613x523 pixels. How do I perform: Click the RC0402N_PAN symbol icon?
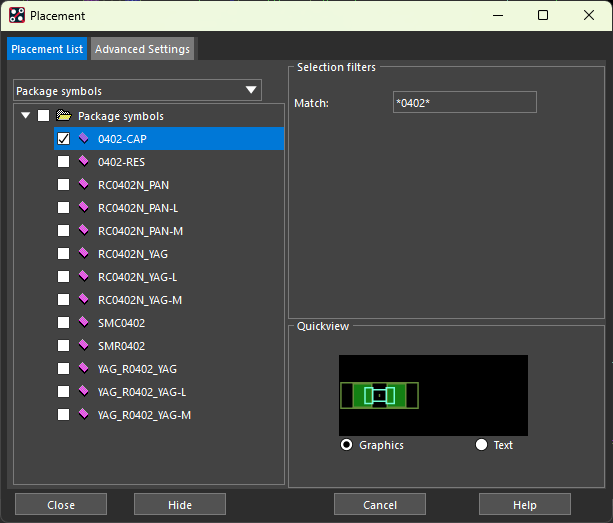pyautogui.click(x=84, y=184)
